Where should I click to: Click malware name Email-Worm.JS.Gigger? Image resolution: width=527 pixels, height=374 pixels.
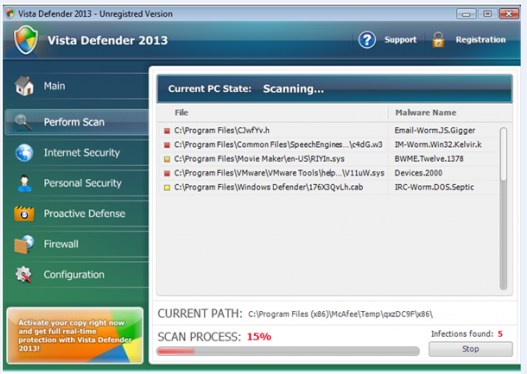(435, 130)
